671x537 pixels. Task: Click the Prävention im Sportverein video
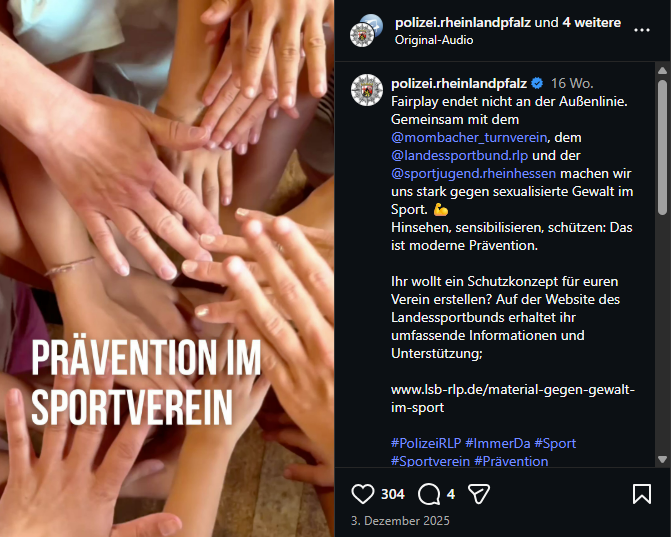(x=167, y=268)
